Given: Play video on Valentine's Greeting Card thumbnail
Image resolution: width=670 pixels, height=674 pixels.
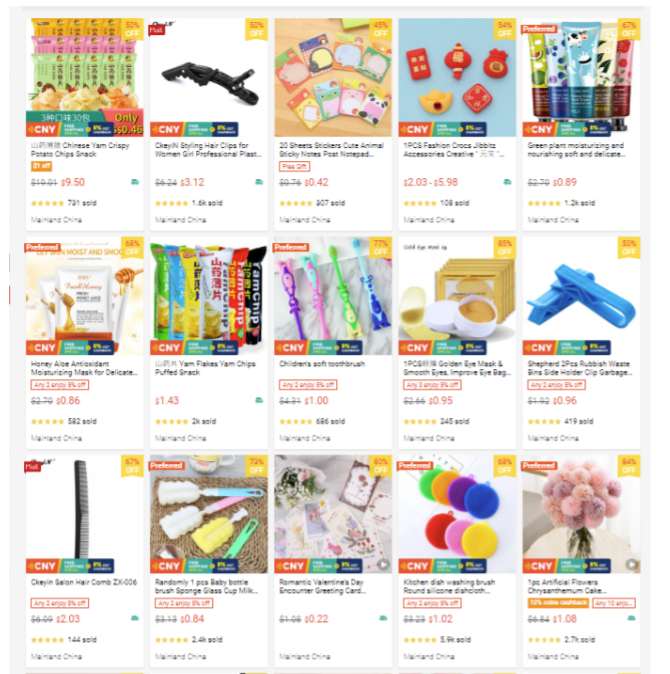Looking at the screenshot, I should point(383,564).
